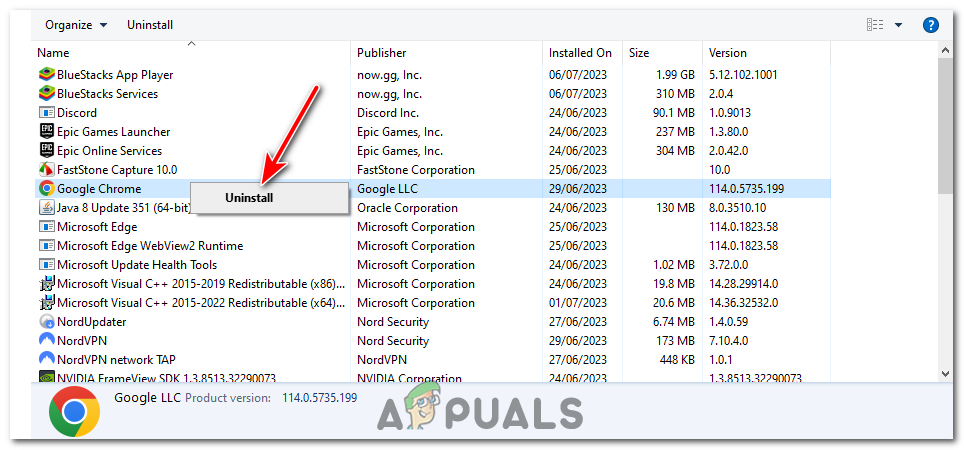Click the Java 8 Update 351 icon
The width and height of the screenshot is (964, 450).
[x=46, y=208]
